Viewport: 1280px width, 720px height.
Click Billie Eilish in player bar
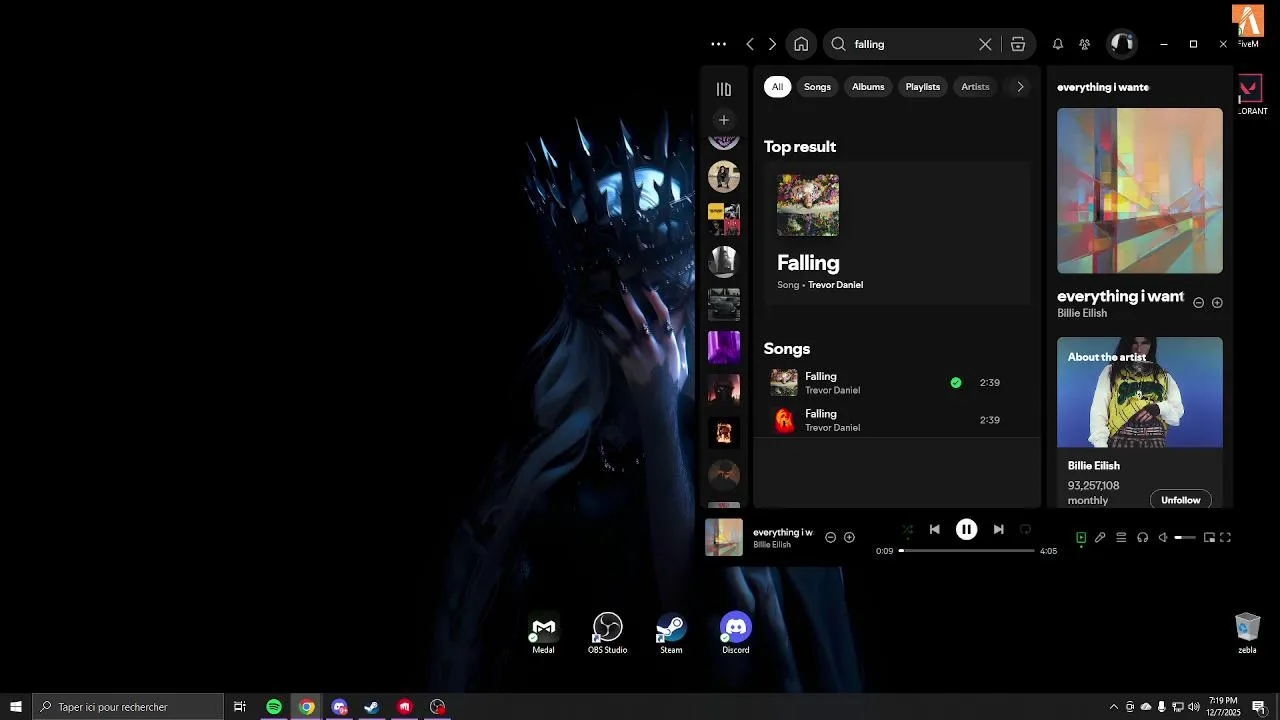click(x=772, y=545)
